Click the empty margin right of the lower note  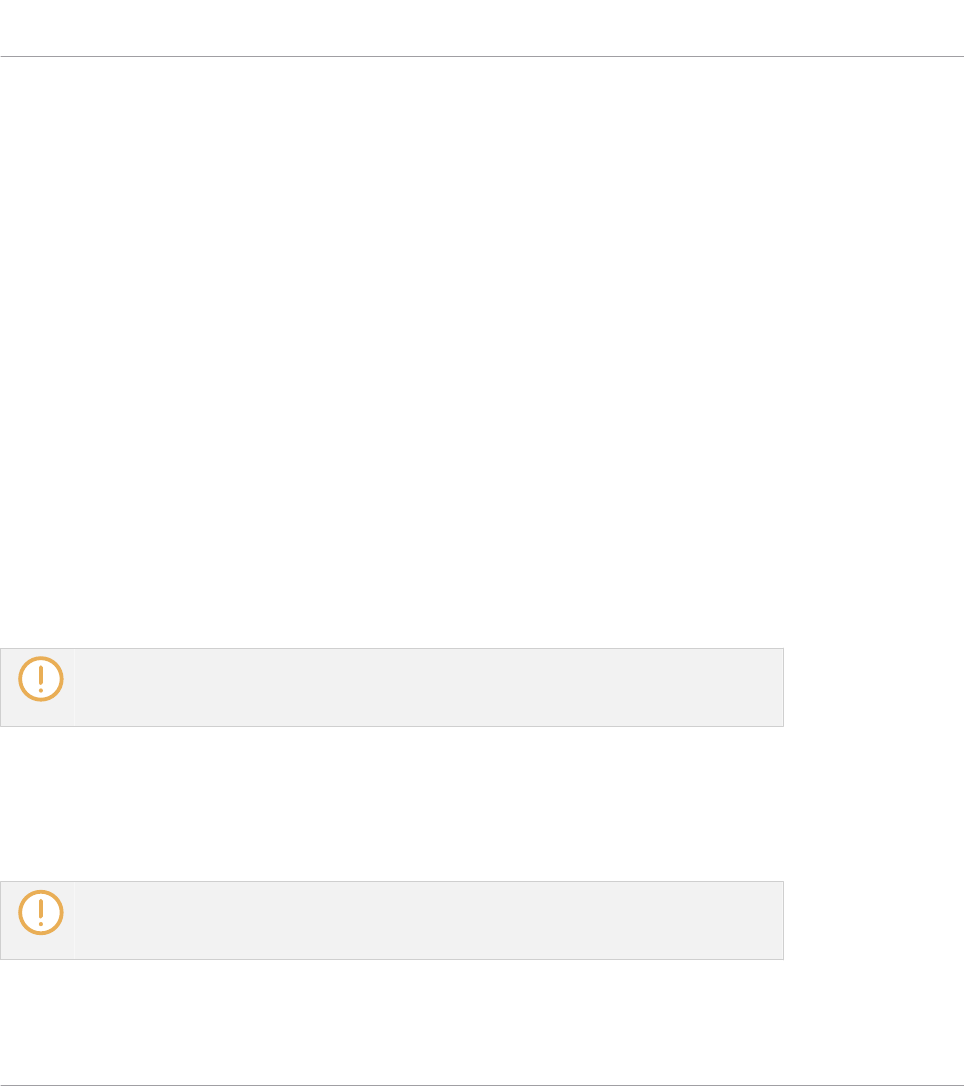click(870, 920)
